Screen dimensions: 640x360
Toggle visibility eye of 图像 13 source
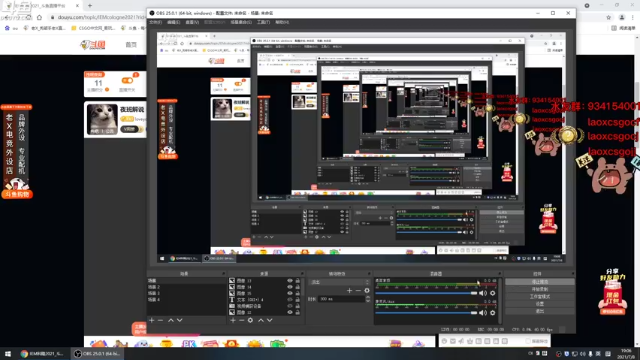(x=290, y=281)
